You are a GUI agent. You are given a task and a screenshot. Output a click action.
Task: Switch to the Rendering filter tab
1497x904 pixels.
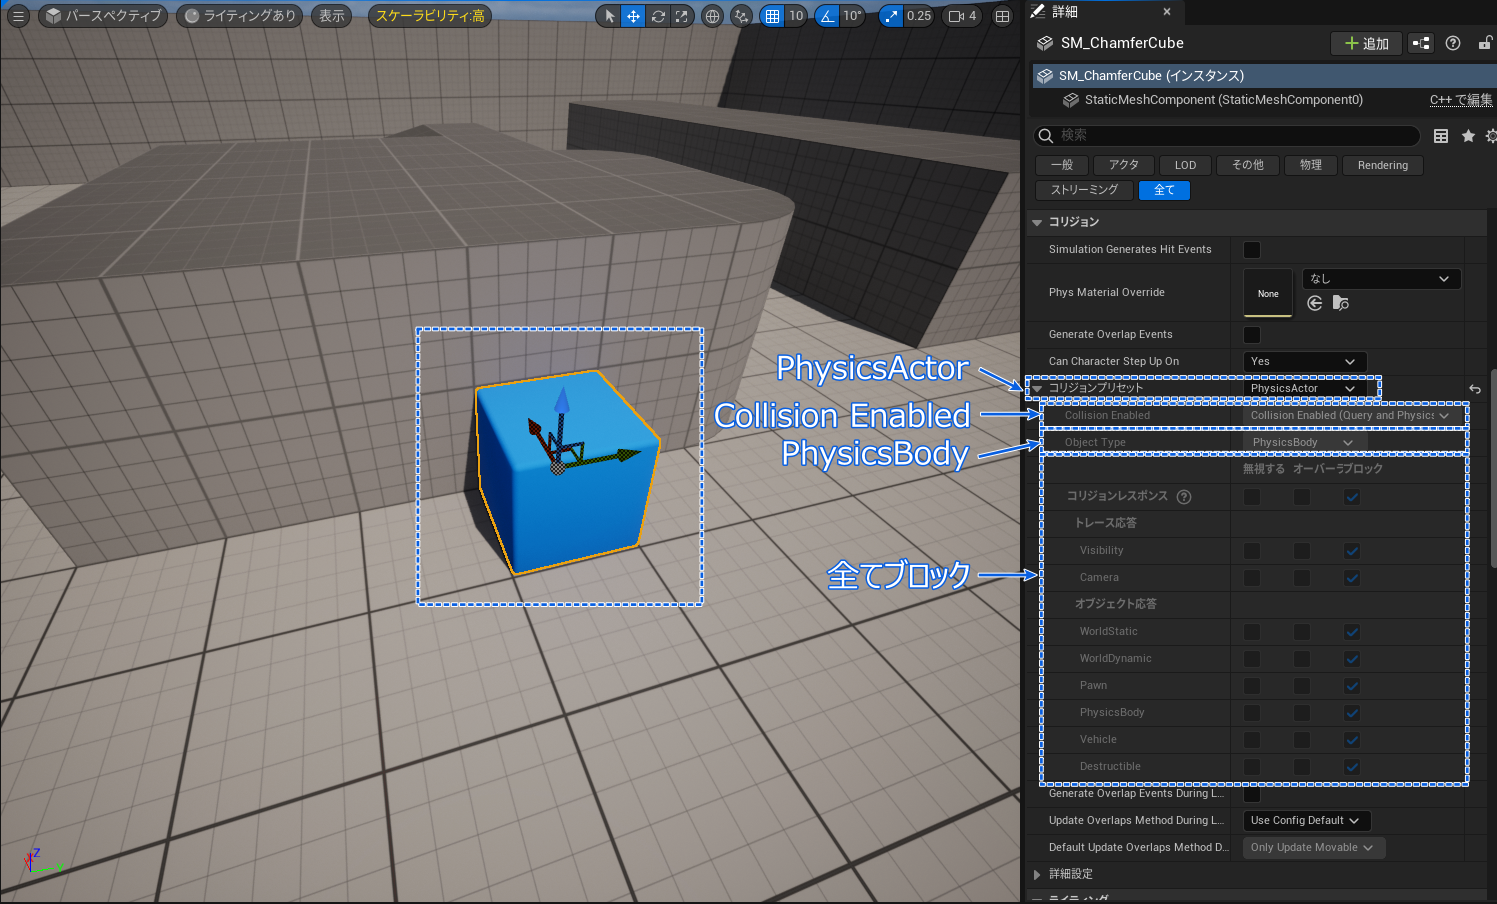tap(1382, 165)
